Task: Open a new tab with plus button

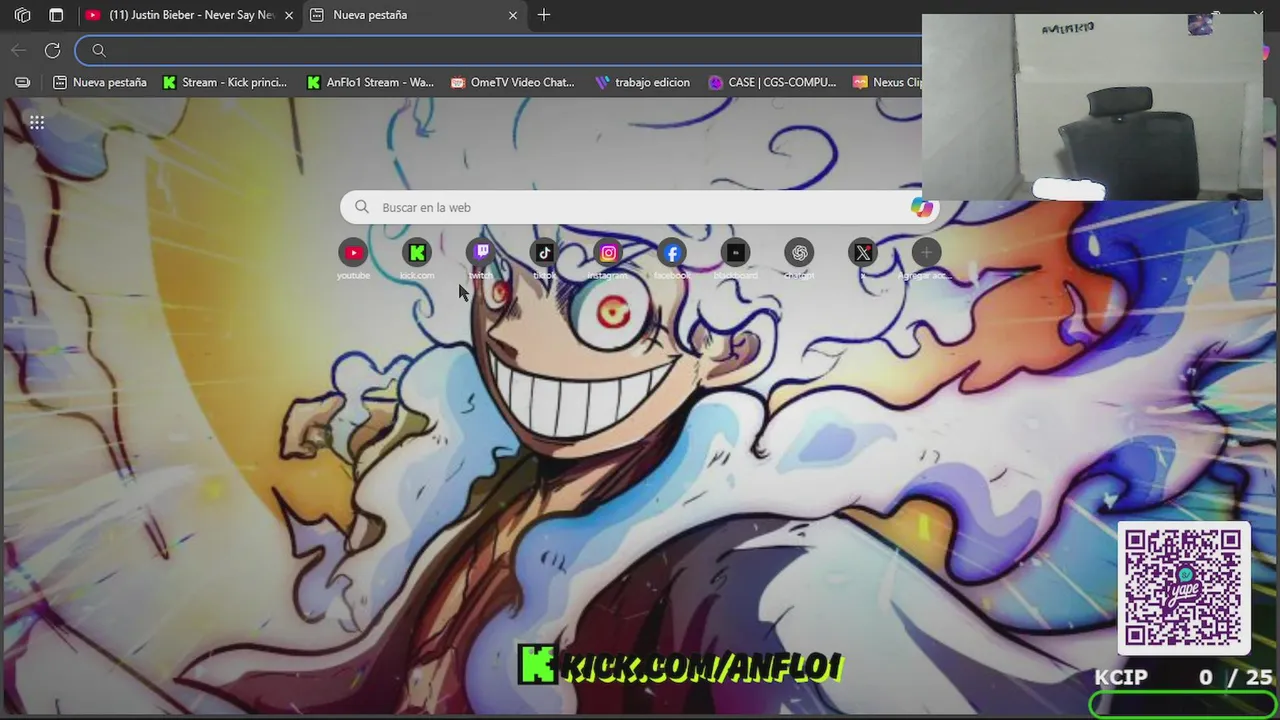Action: coord(544,15)
